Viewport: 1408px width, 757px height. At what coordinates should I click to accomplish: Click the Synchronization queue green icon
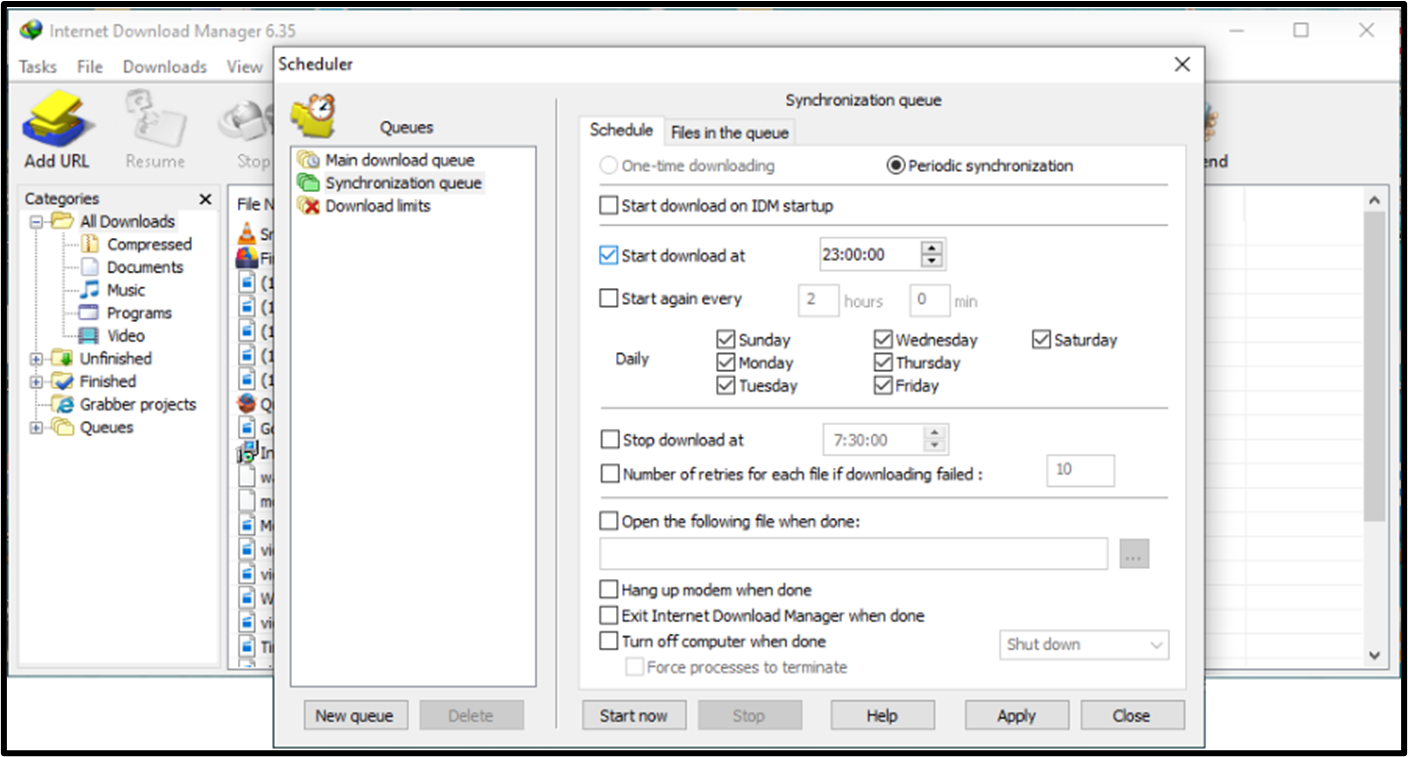point(309,183)
